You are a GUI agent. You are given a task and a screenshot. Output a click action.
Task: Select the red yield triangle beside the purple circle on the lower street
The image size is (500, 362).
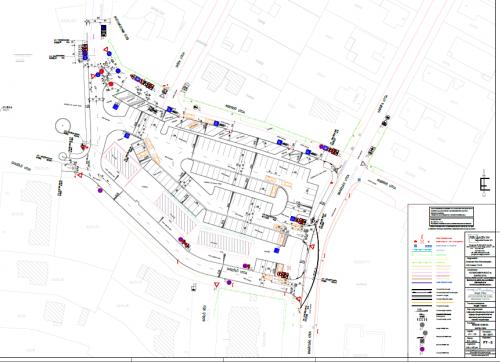point(217,285)
